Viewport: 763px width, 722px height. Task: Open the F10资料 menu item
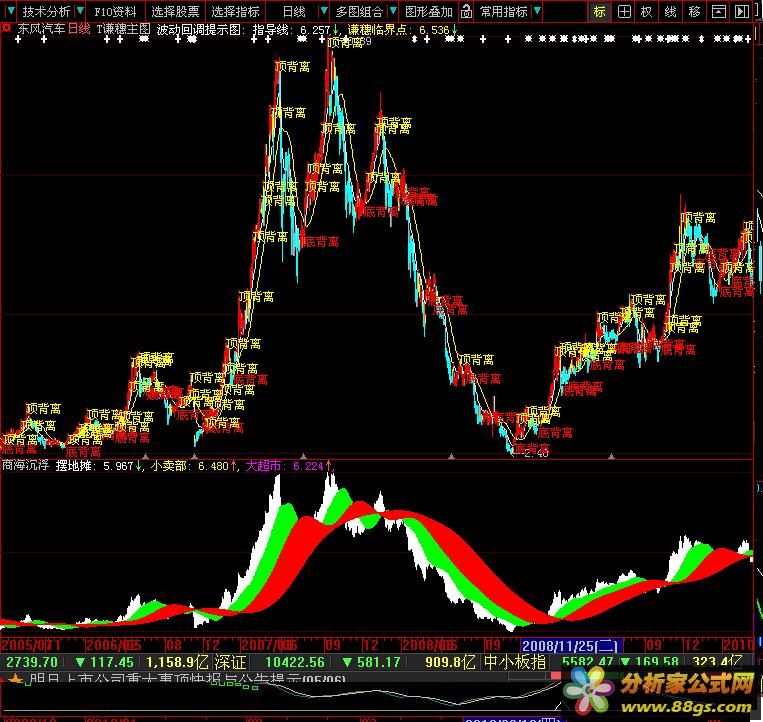(117, 12)
